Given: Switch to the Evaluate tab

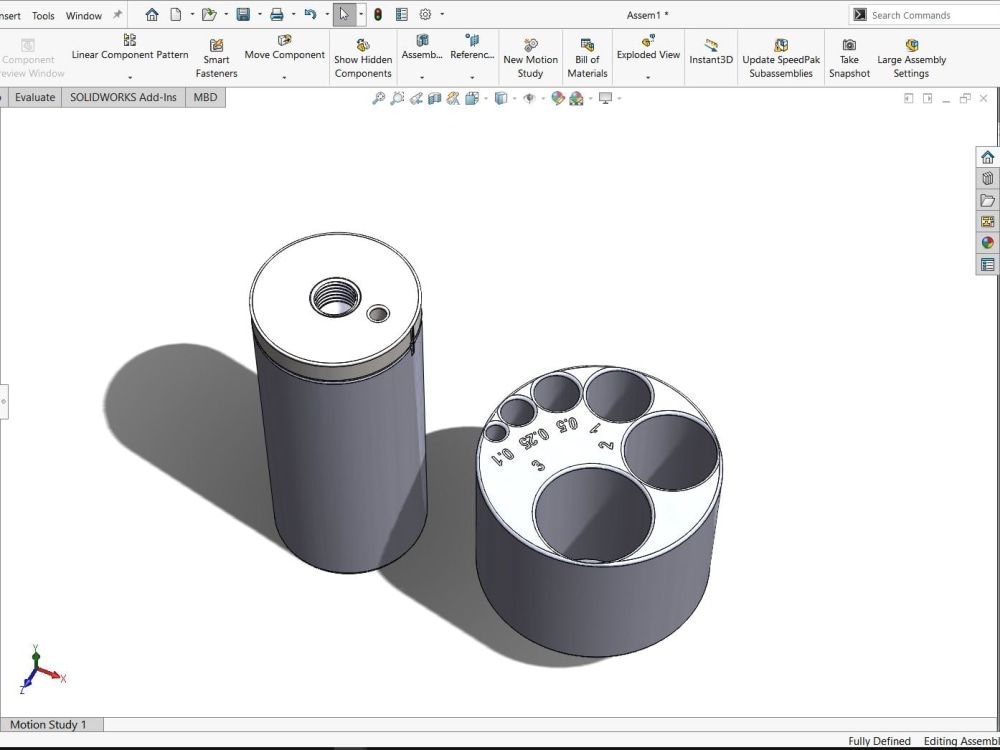Looking at the screenshot, I should click(x=34, y=97).
